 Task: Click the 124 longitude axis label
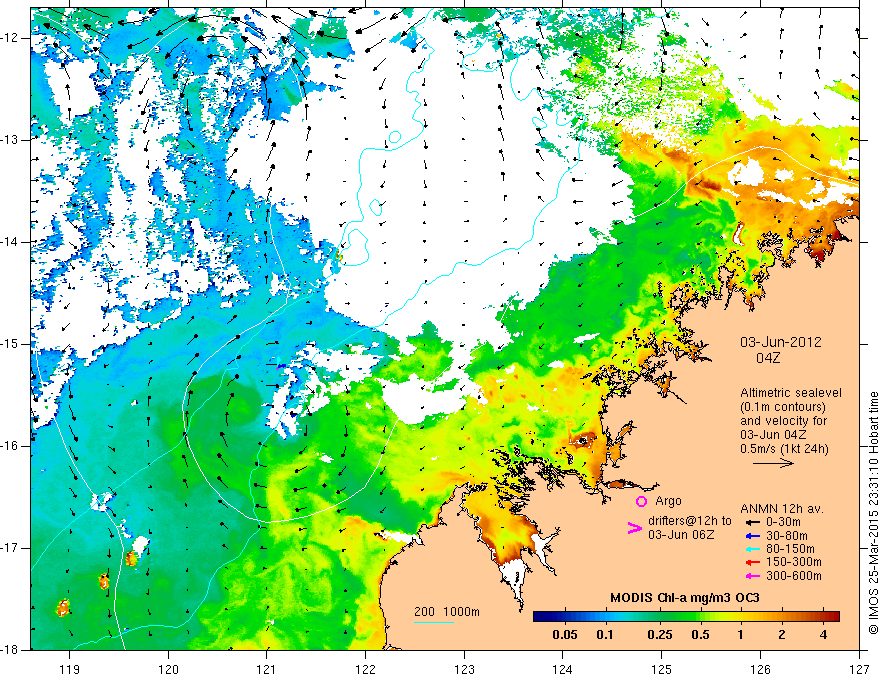pyautogui.click(x=563, y=669)
